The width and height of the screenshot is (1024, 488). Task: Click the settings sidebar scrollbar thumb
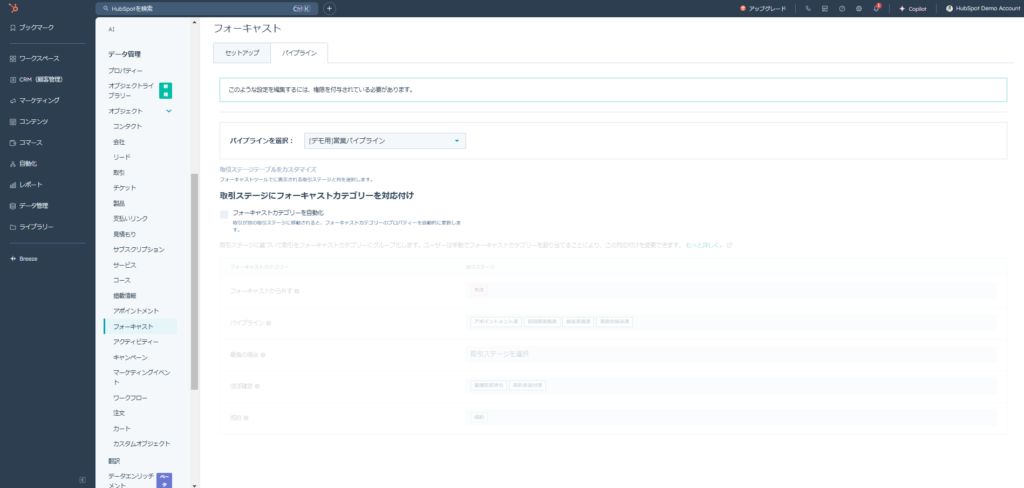(x=194, y=282)
